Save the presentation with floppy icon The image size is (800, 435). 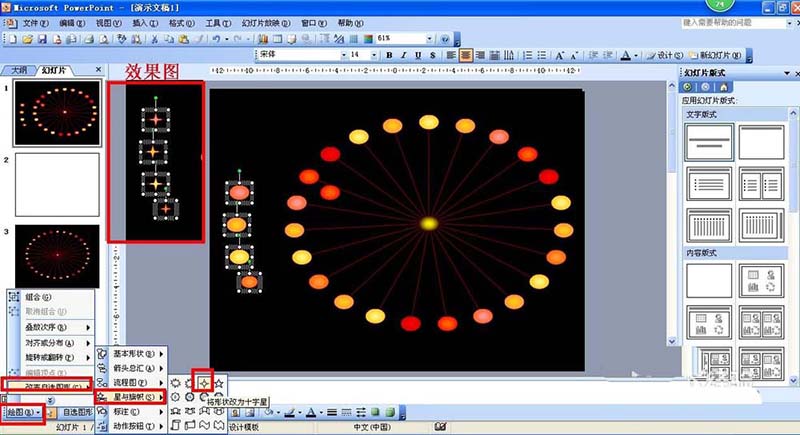tap(42, 39)
